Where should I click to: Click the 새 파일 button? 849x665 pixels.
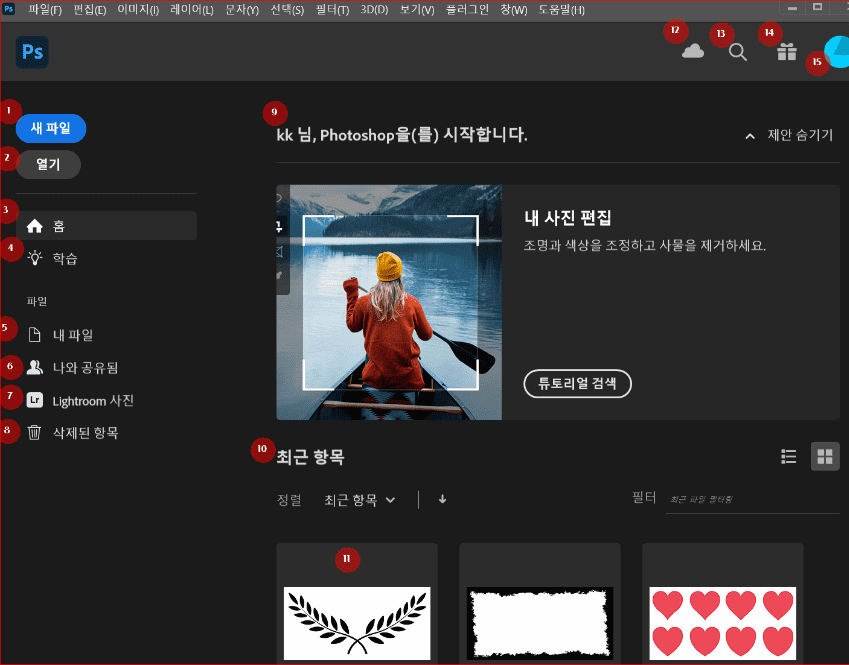point(50,128)
